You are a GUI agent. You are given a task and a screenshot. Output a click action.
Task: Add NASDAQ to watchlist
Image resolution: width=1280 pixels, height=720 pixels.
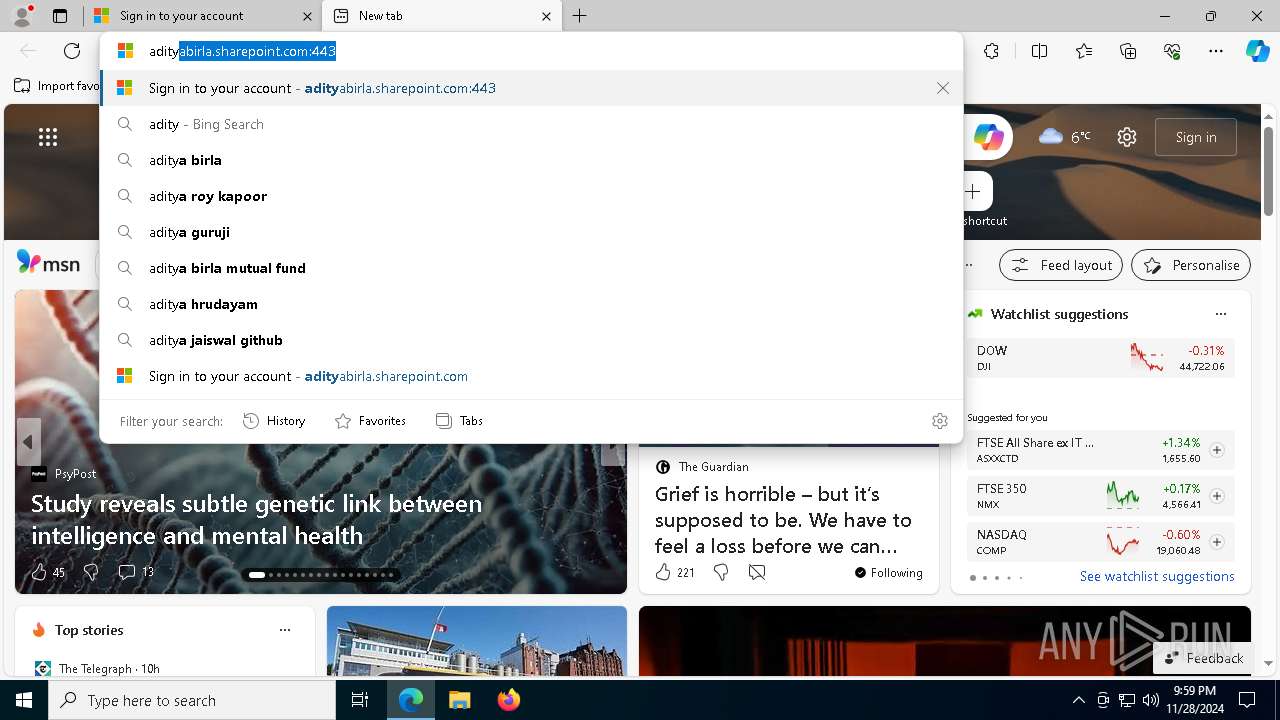1216,542
